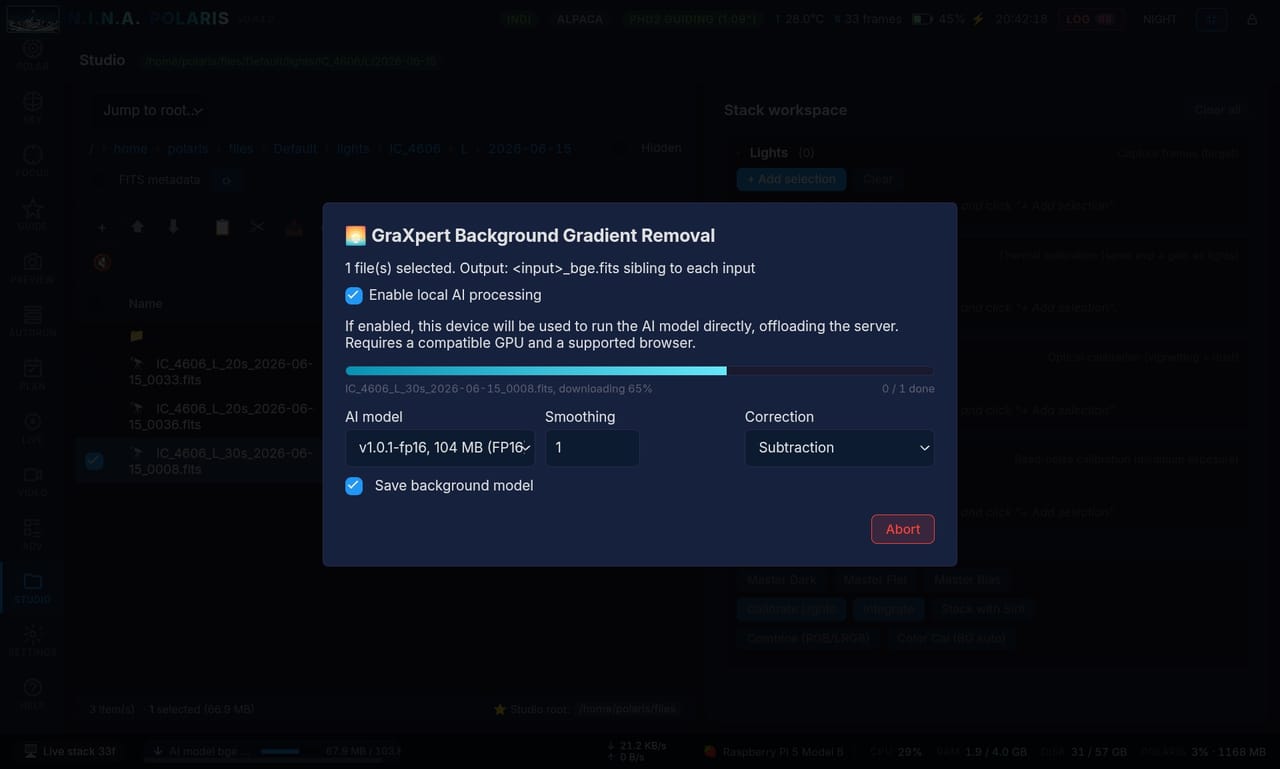Image resolution: width=1280 pixels, height=769 pixels.
Task: Click the Clear button next to Add selection
Action: pyautogui.click(x=878, y=179)
